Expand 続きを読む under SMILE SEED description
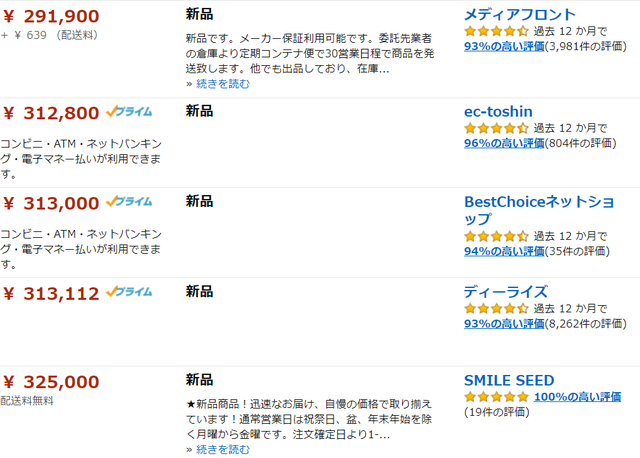640x458 pixels. 223,449
